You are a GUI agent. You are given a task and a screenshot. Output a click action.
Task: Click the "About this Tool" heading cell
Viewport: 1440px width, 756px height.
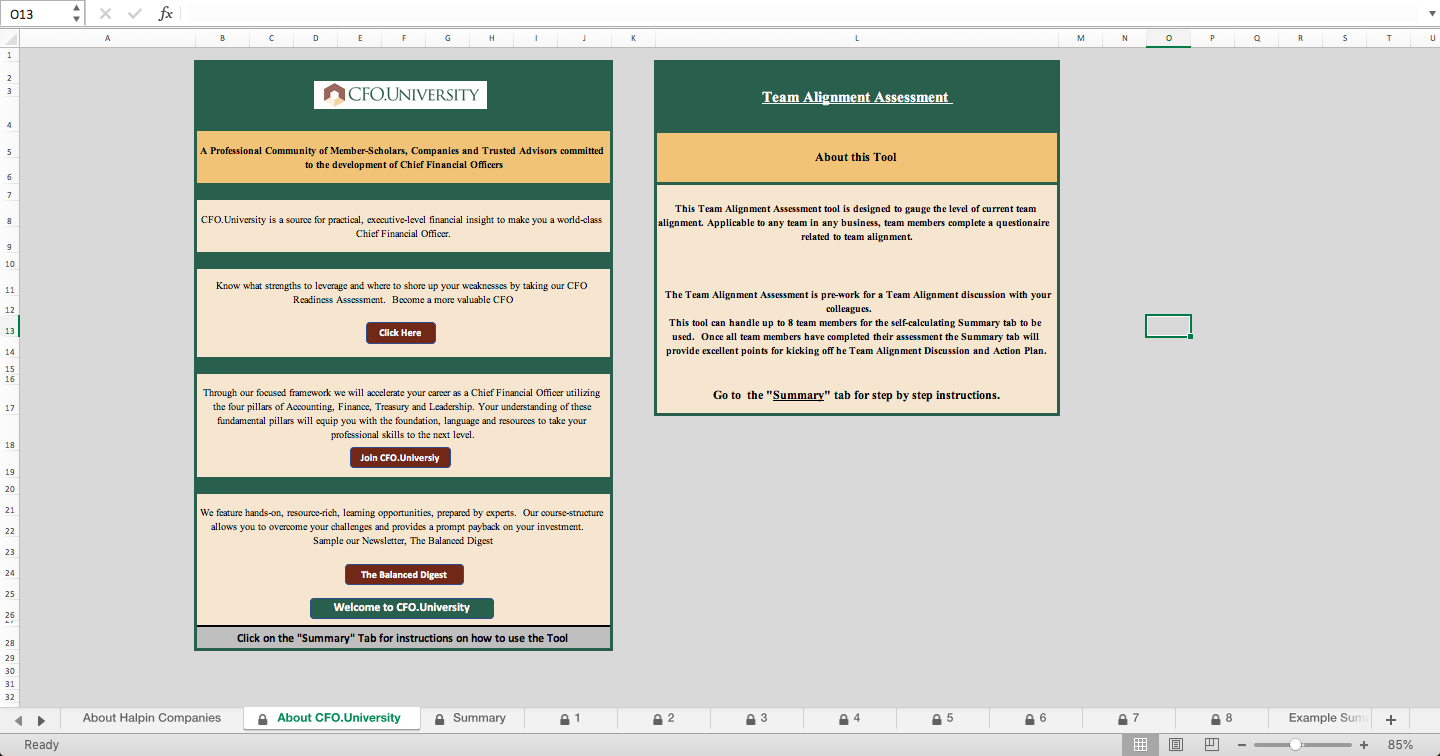(x=856, y=157)
